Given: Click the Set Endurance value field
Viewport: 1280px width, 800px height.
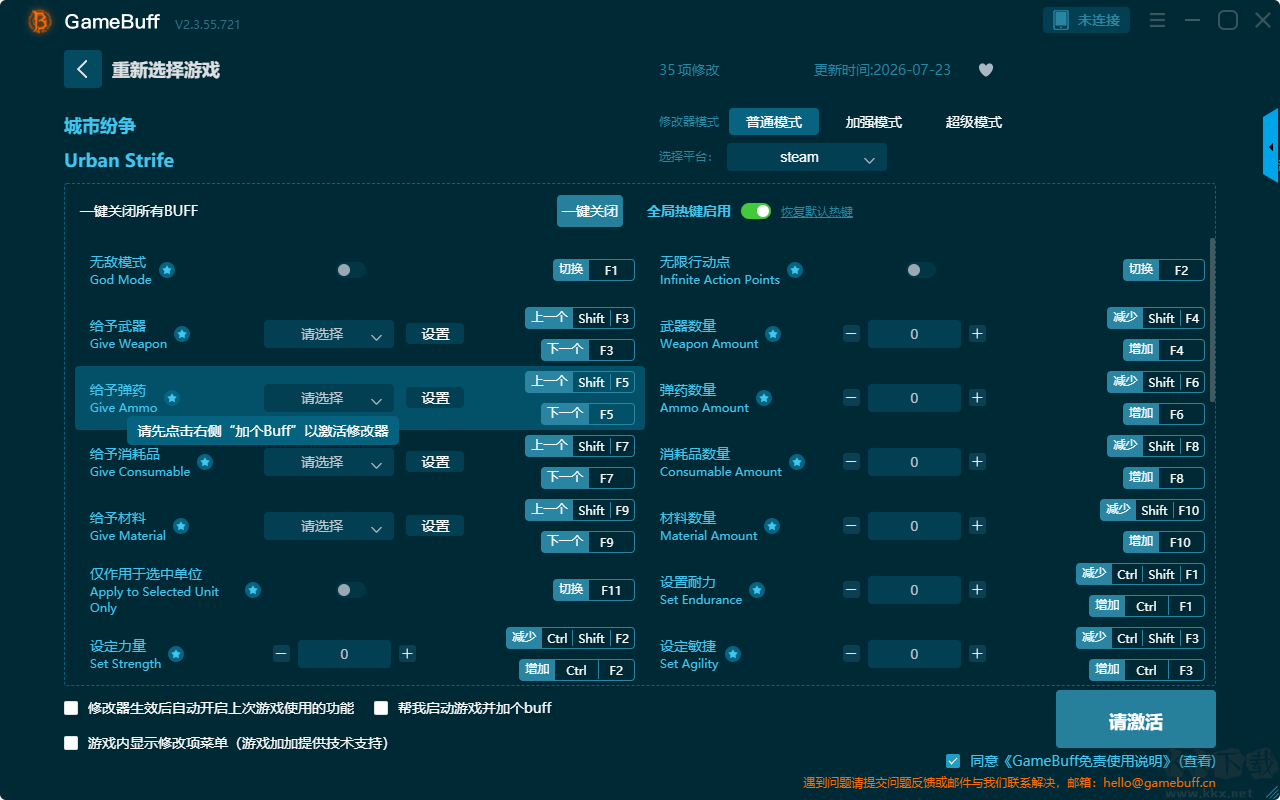Looking at the screenshot, I should click(914, 590).
